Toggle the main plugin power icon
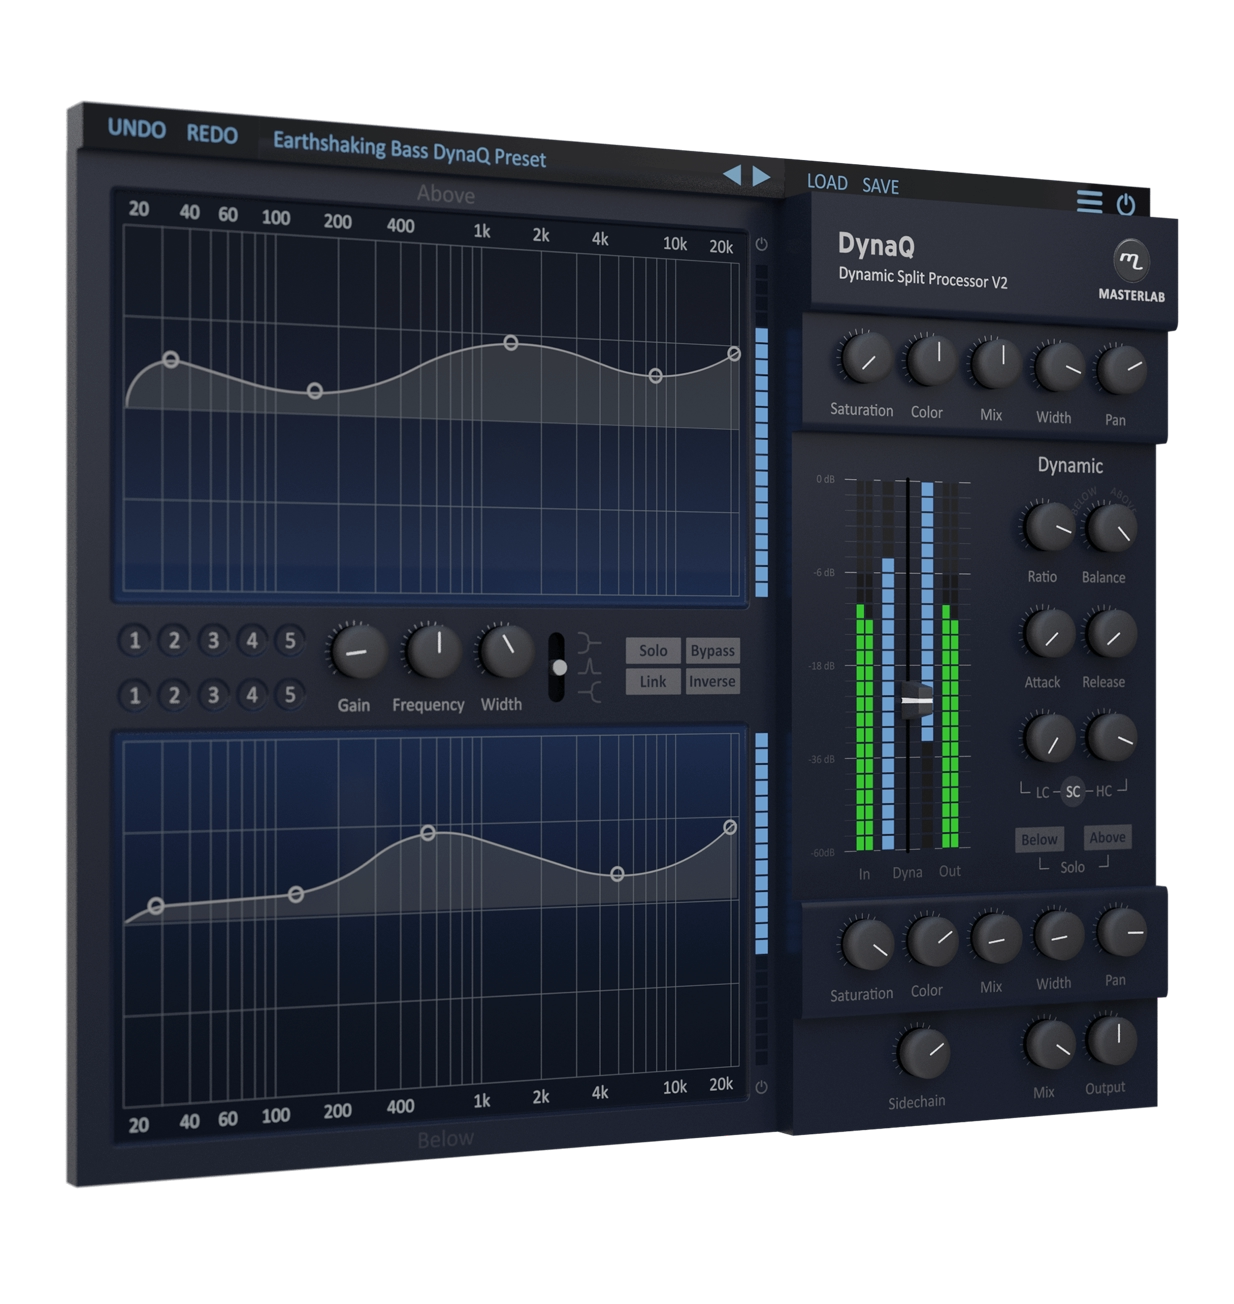 tap(1126, 204)
